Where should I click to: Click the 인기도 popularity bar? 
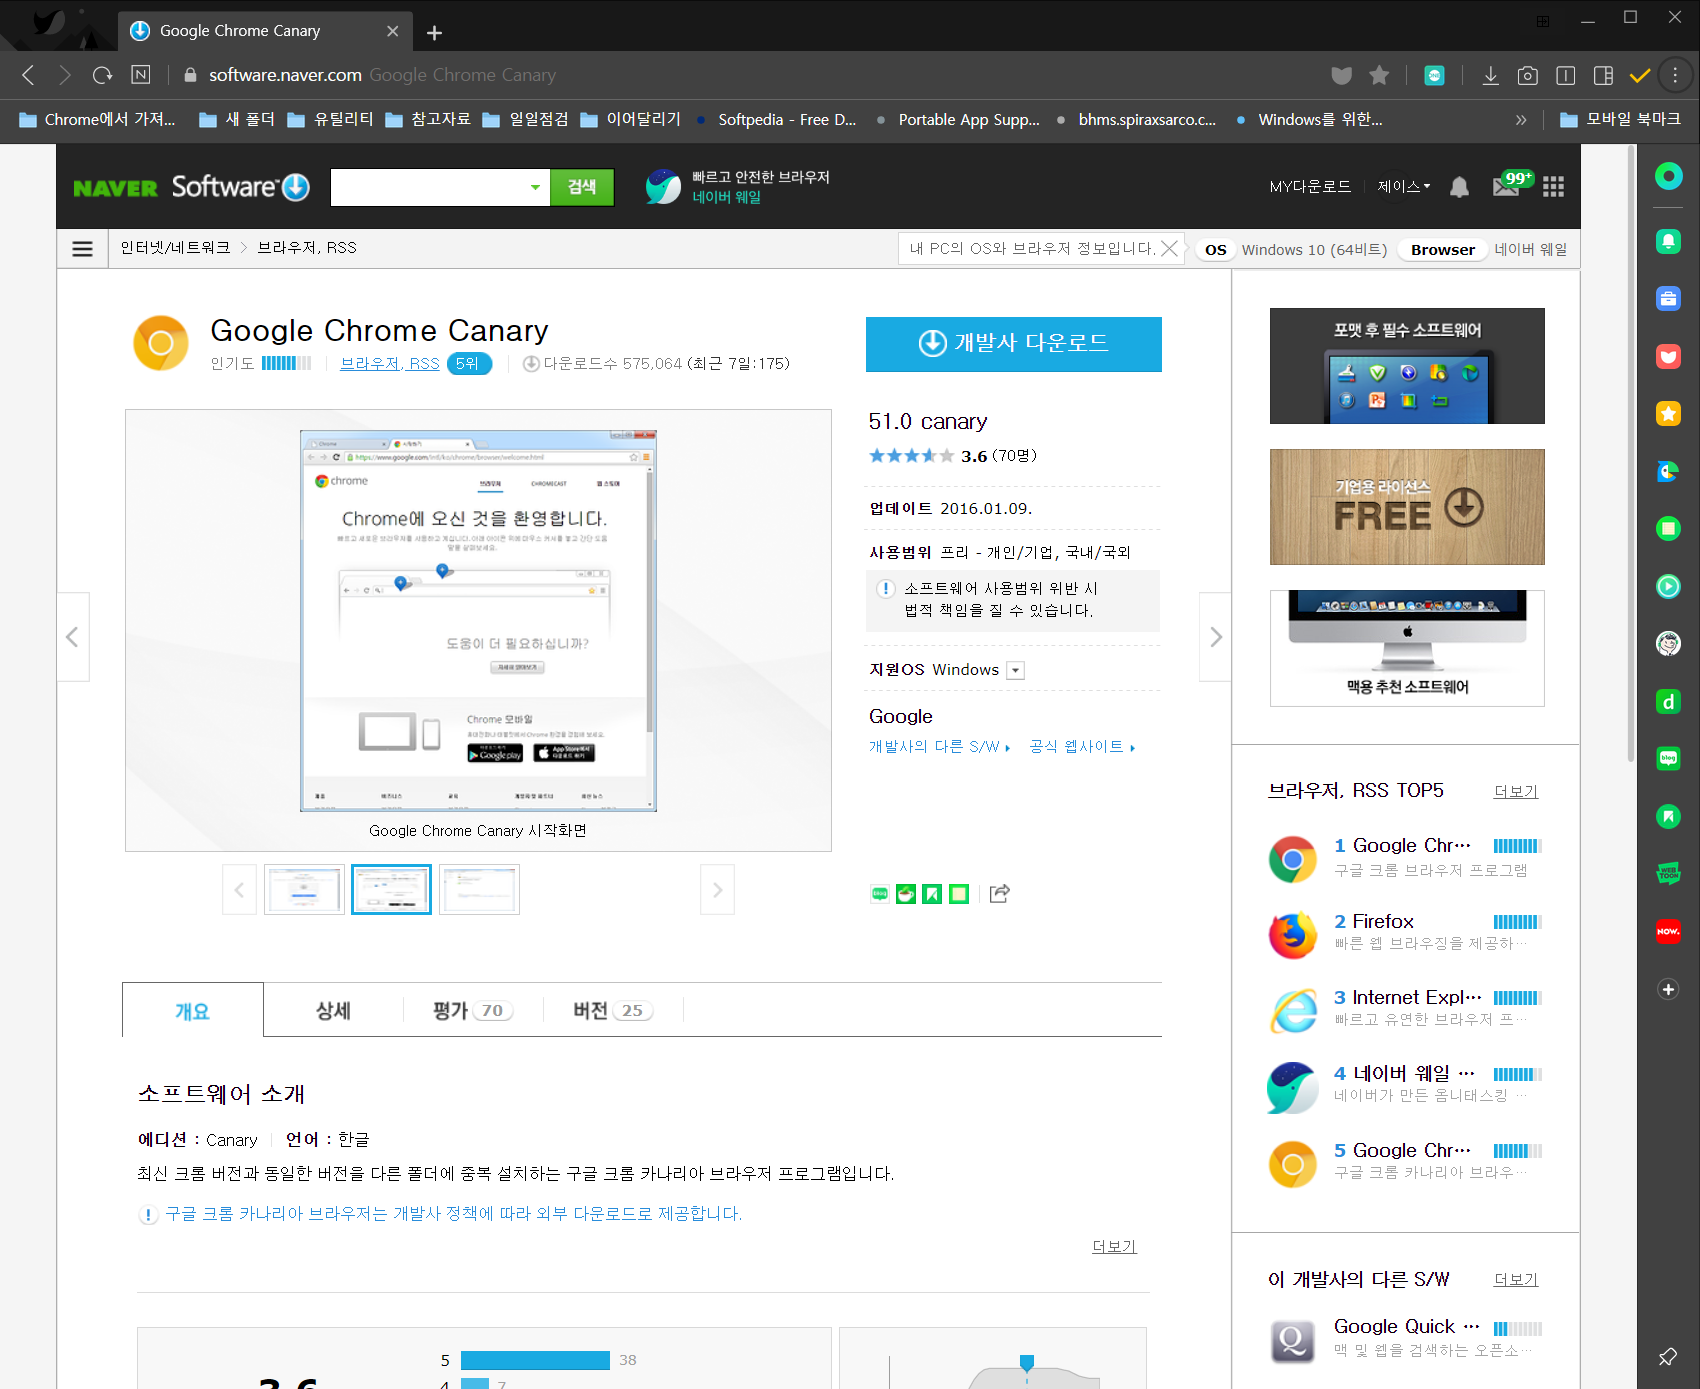[x=286, y=364]
